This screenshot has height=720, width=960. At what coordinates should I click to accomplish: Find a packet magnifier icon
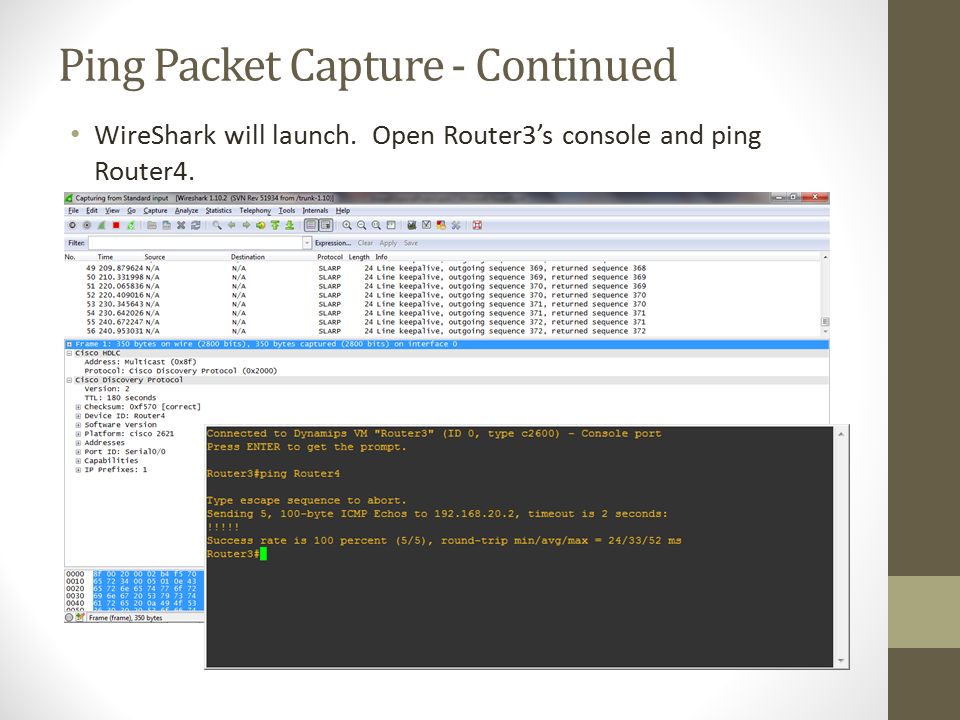point(217,225)
